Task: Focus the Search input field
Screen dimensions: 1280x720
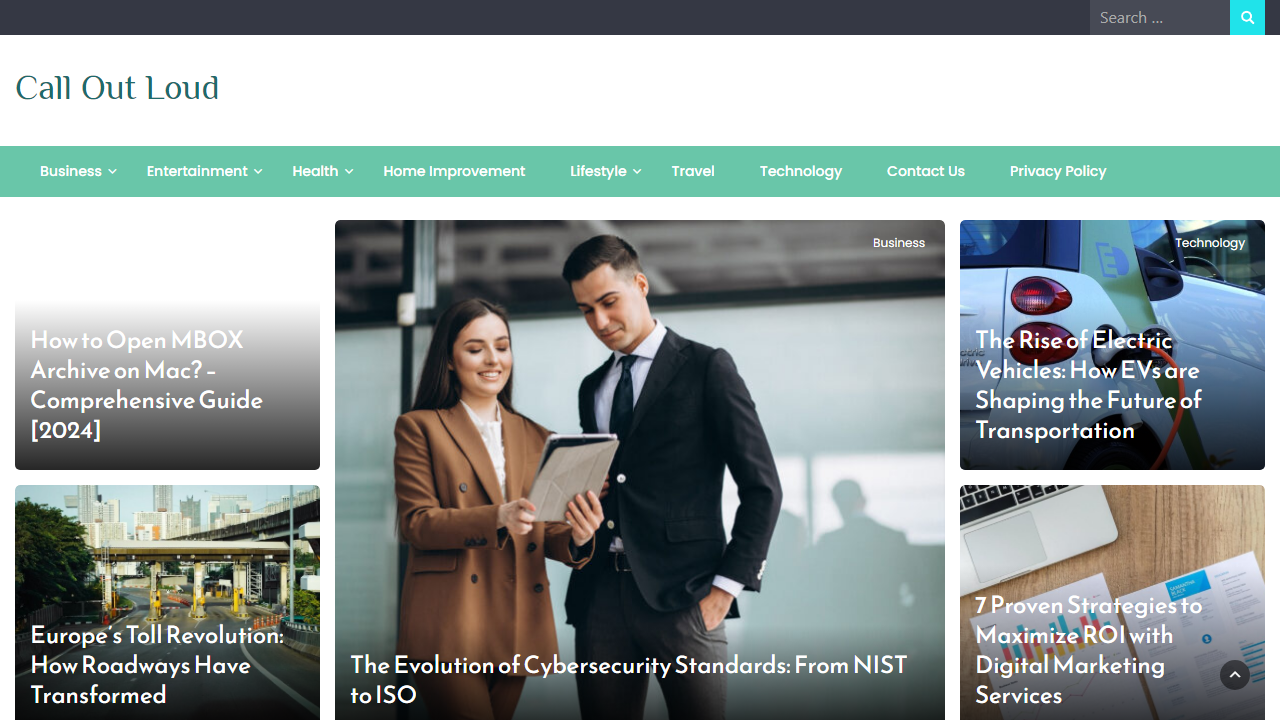Action: coord(1160,17)
